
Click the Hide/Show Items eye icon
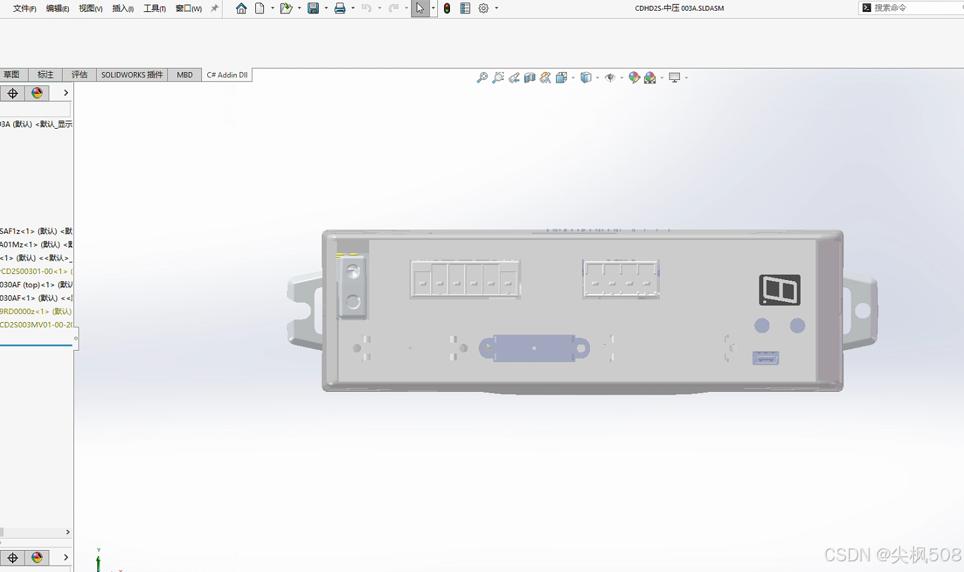click(610, 77)
